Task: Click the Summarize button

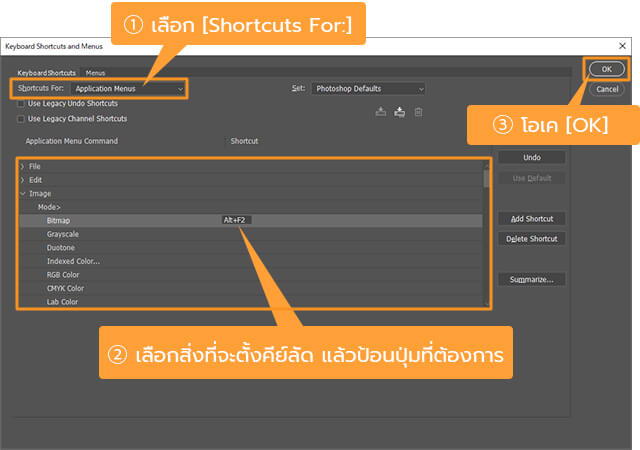Action: (532, 279)
